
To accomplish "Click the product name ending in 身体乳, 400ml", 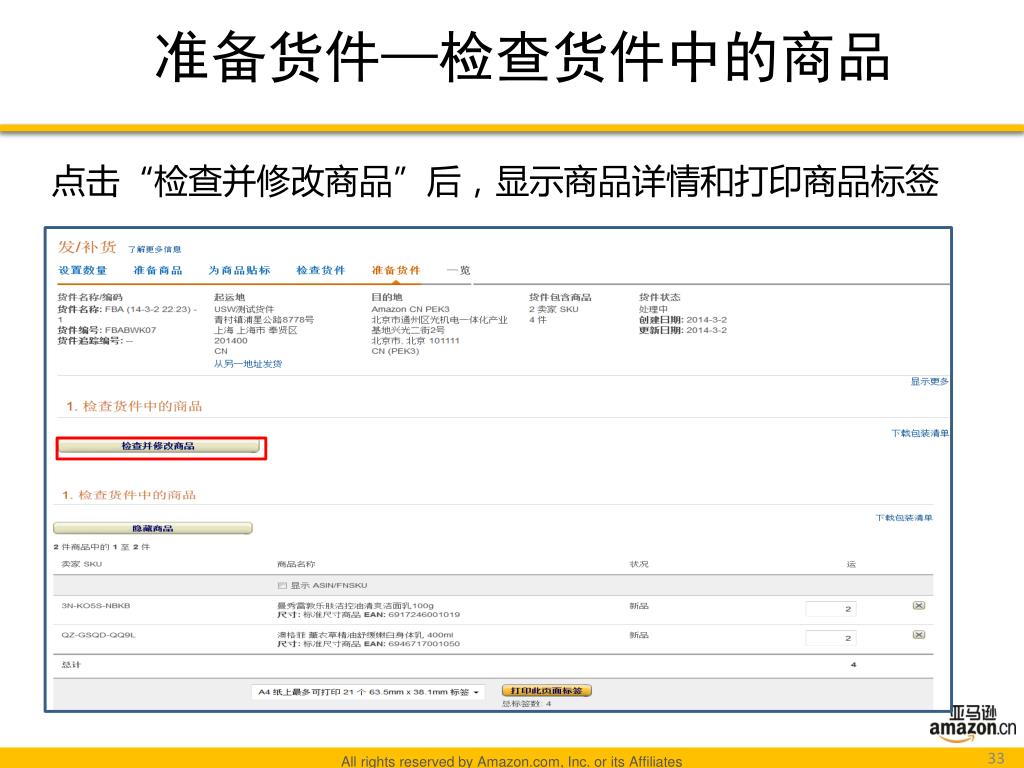I will click(365, 635).
